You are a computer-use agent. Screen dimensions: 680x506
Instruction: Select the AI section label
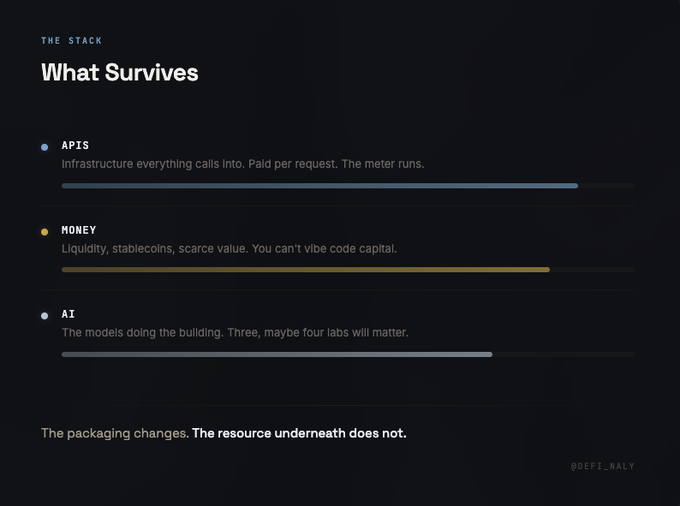[68, 314]
